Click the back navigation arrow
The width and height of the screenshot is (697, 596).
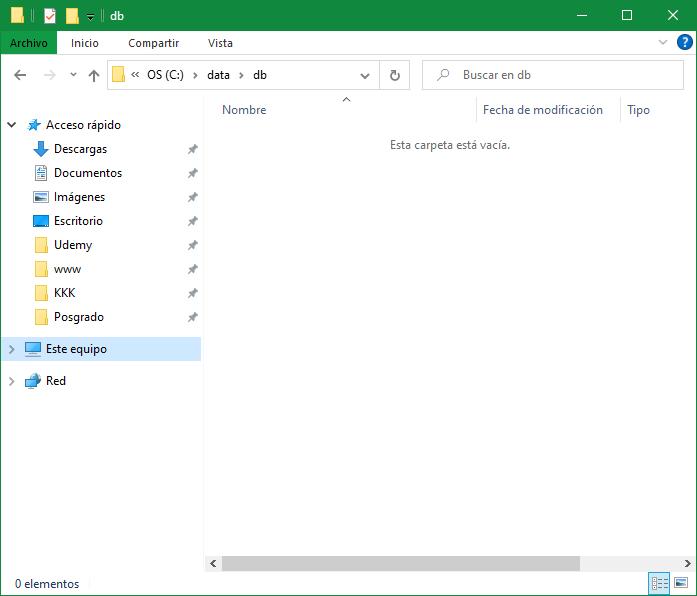click(x=20, y=75)
